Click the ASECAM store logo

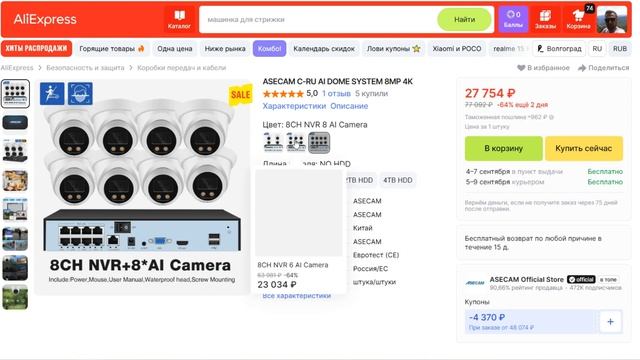pyautogui.click(x=475, y=282)
